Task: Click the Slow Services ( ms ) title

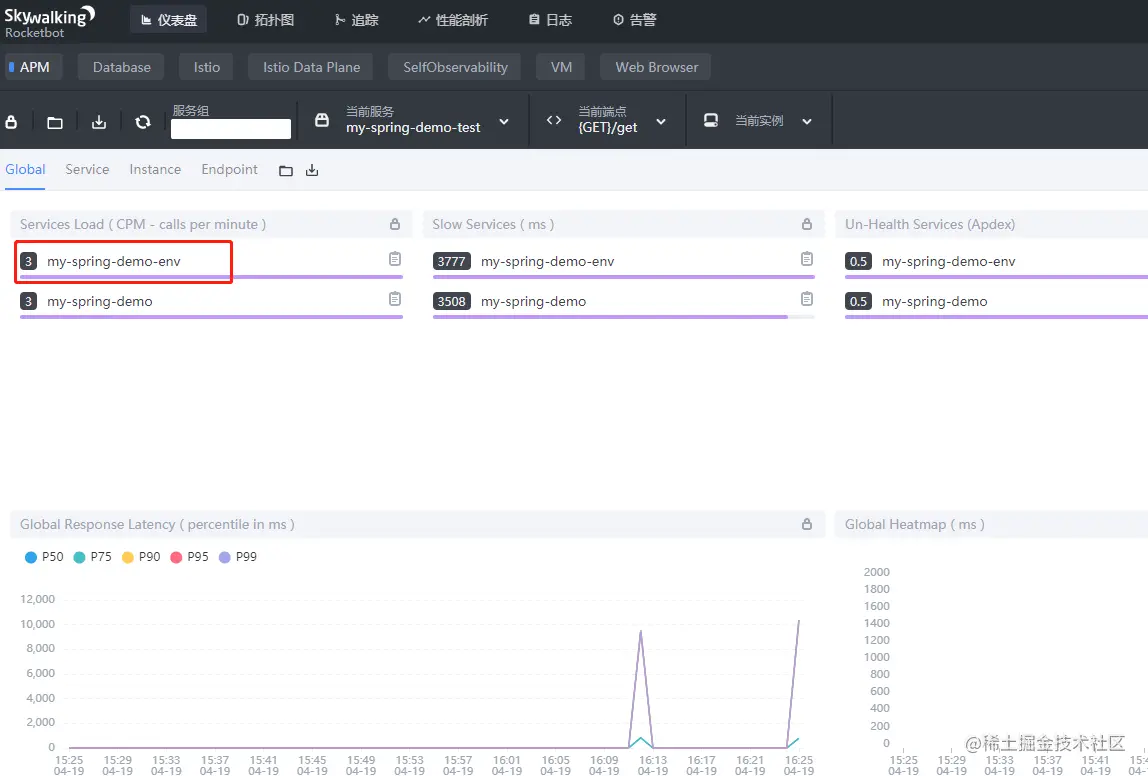Action: point(493,224)
